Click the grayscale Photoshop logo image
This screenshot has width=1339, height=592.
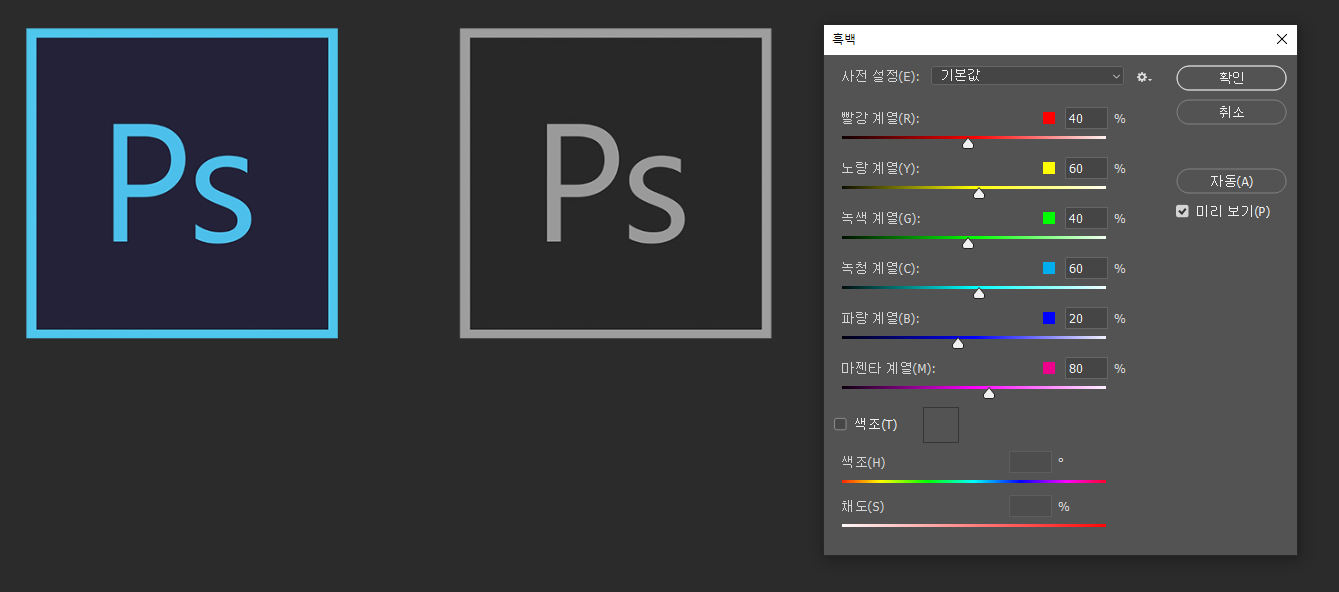pos(615,183)
